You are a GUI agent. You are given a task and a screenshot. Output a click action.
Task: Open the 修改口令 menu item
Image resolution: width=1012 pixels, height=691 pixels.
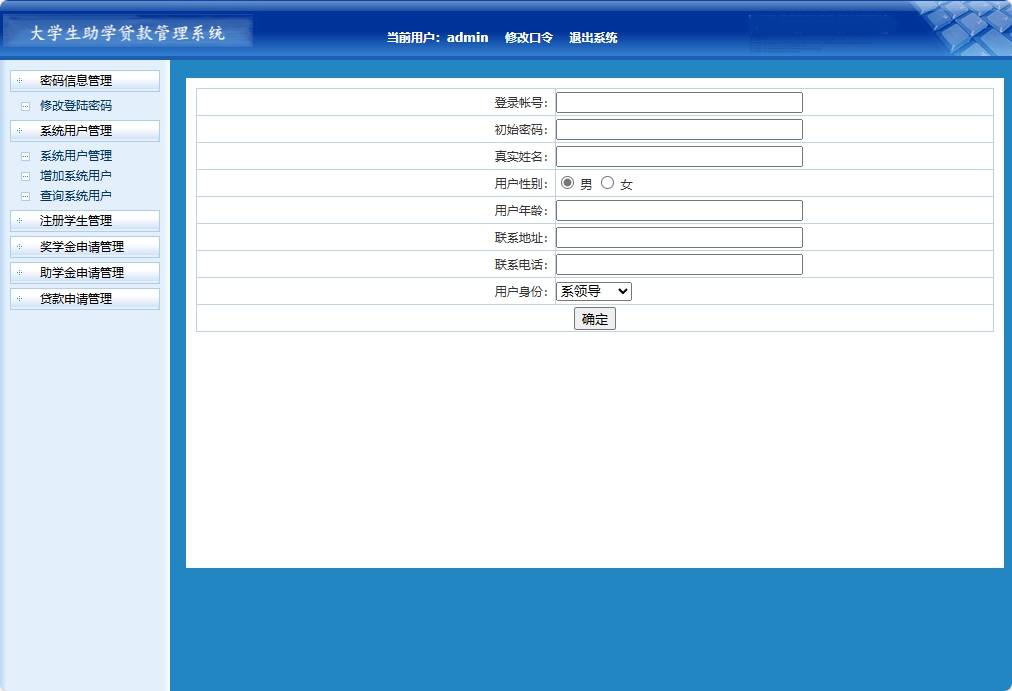[530, 37]
